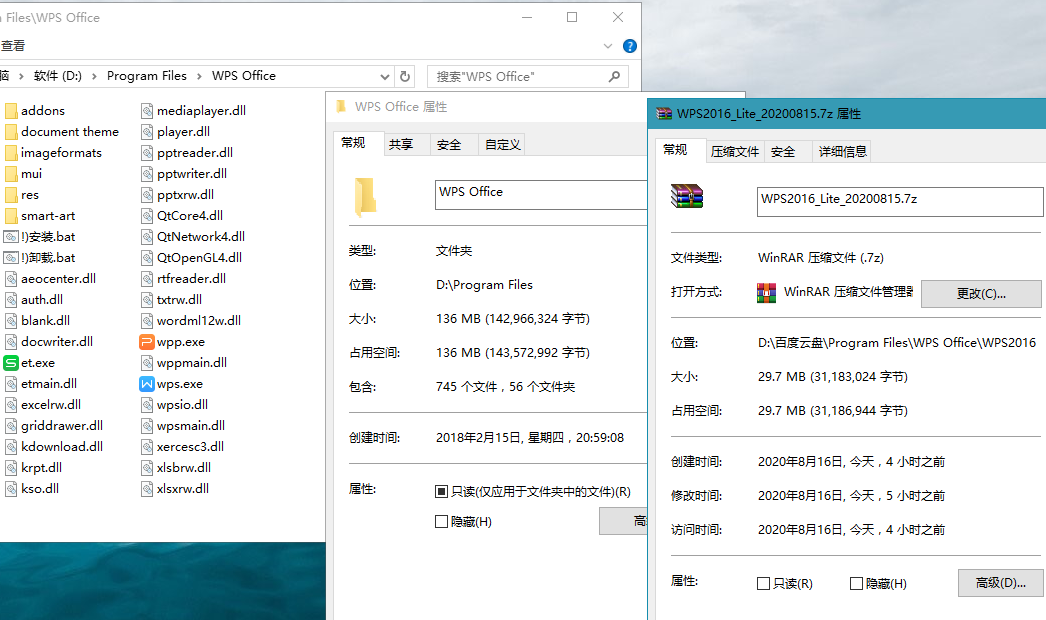Select the wpp.exe application icon
Screen dimensions: 1046x620
pos(147,342)
